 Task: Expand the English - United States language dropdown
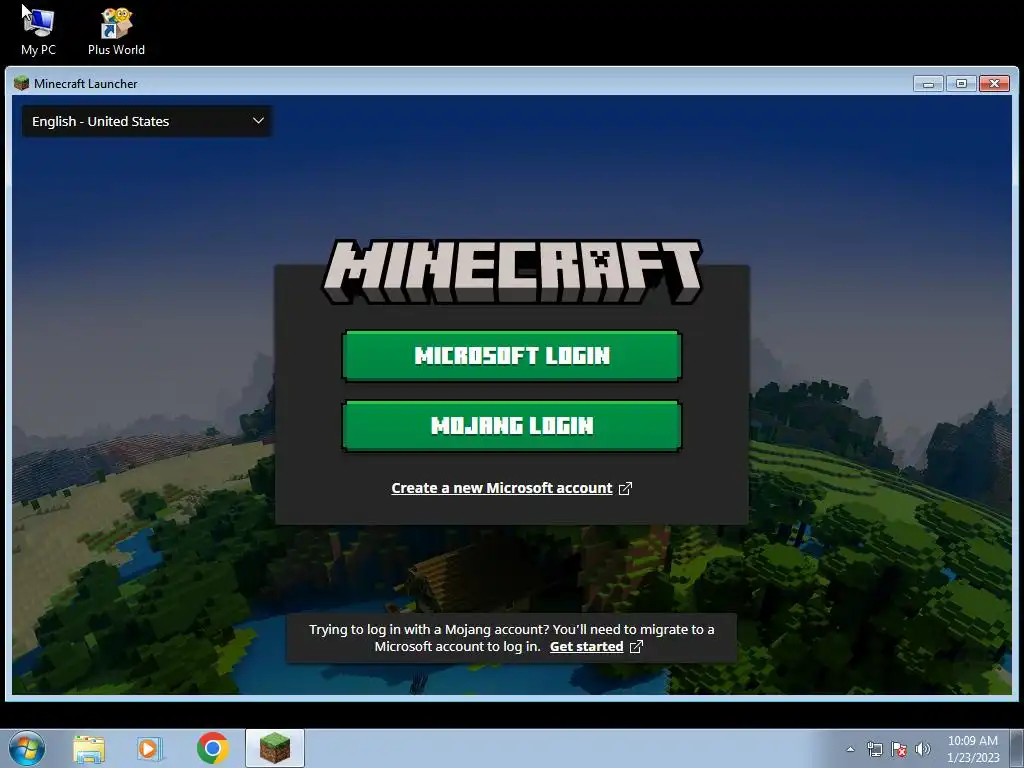point(147,121)
